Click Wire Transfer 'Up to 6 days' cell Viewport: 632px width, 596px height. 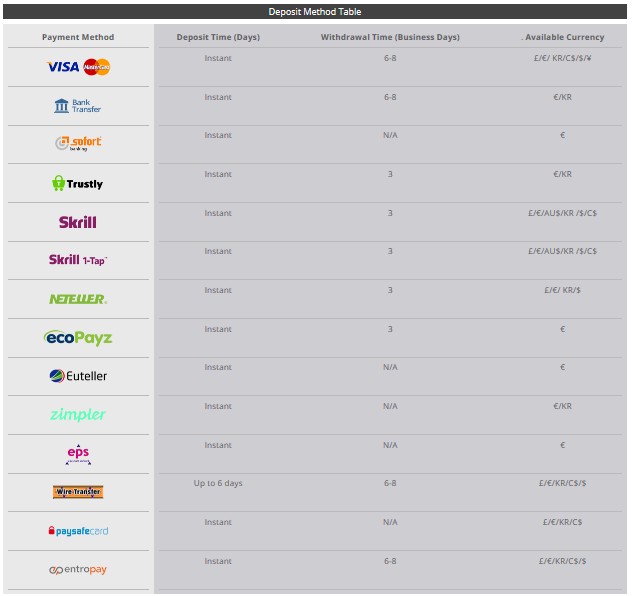[x=218, y=483]
